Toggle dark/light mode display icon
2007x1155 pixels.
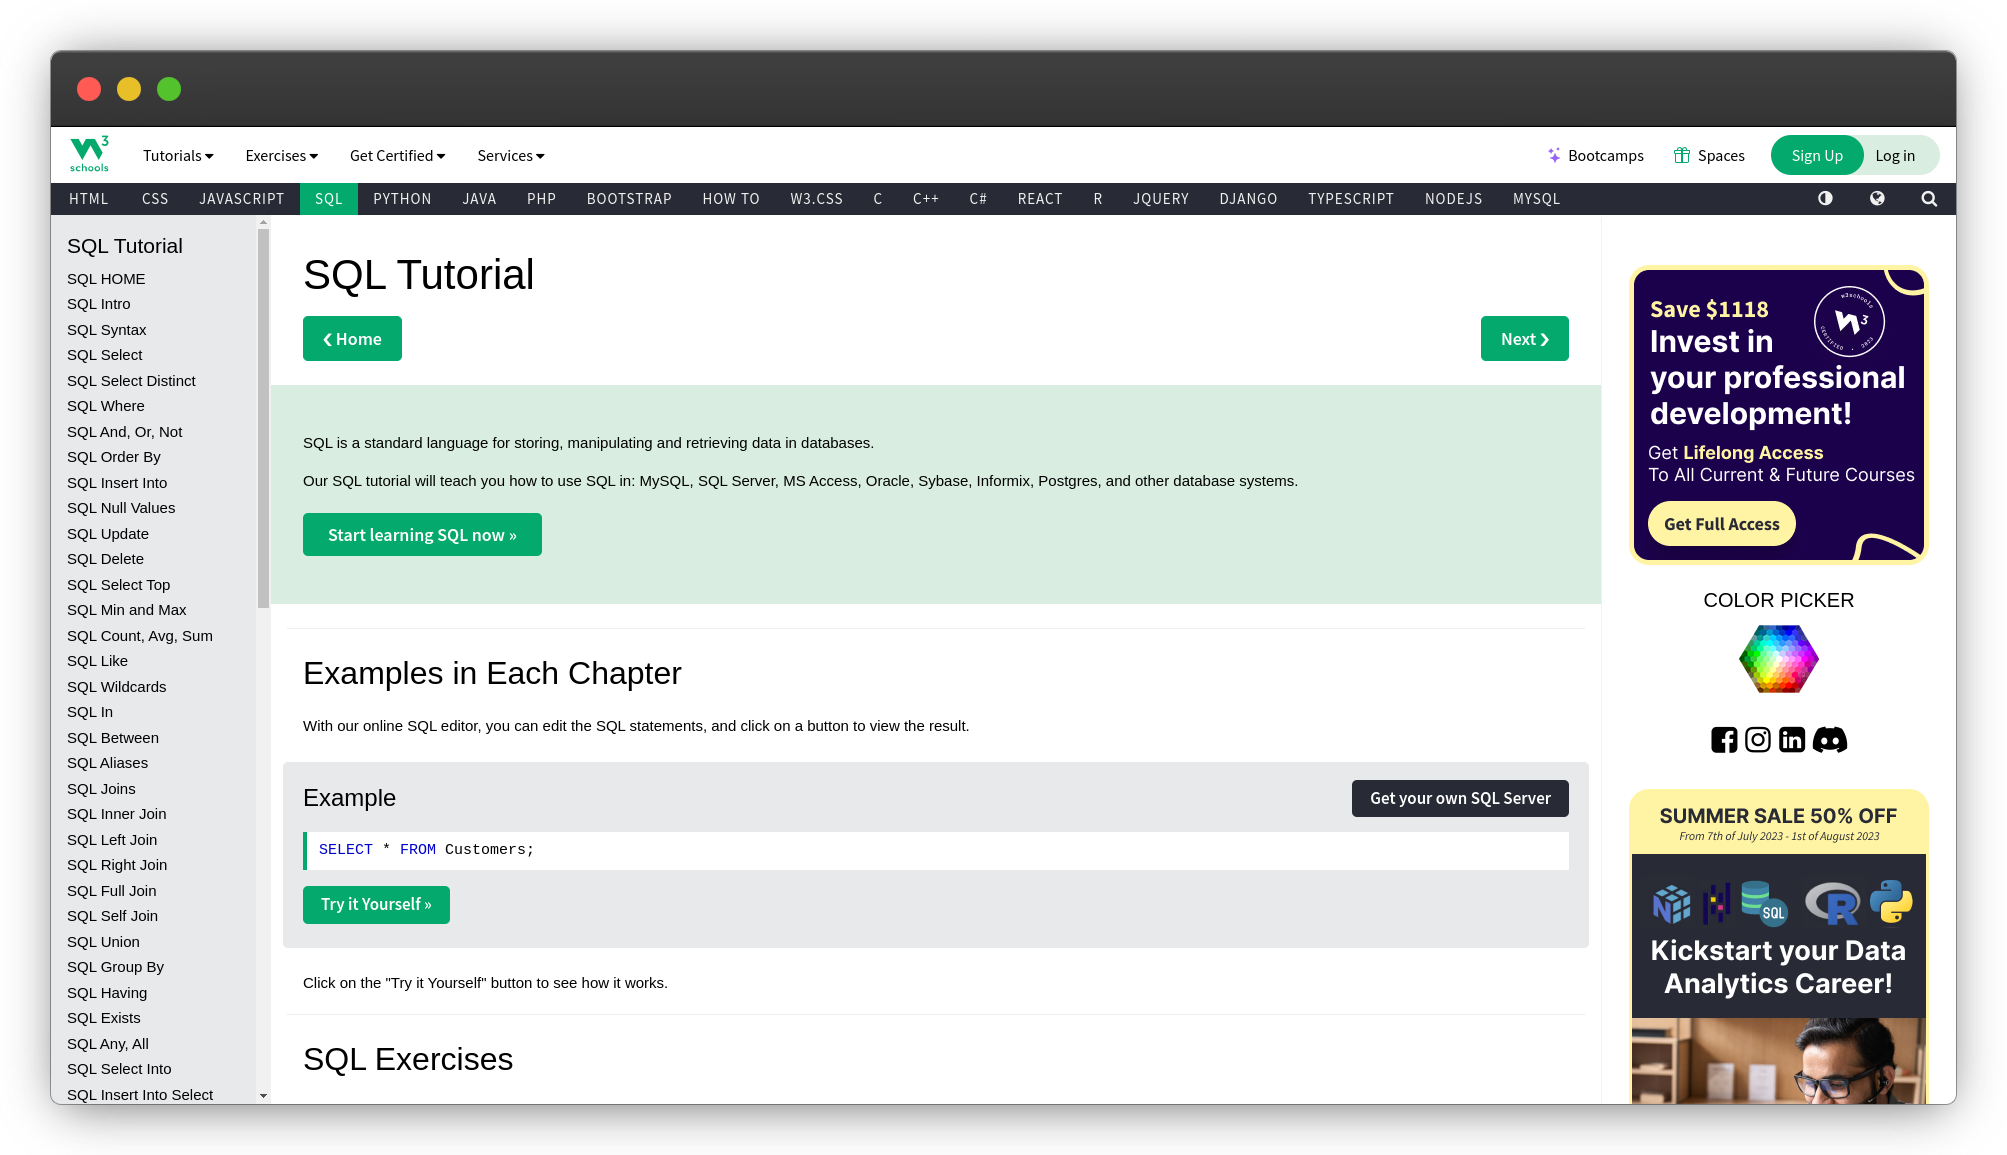click(1825, 197)
